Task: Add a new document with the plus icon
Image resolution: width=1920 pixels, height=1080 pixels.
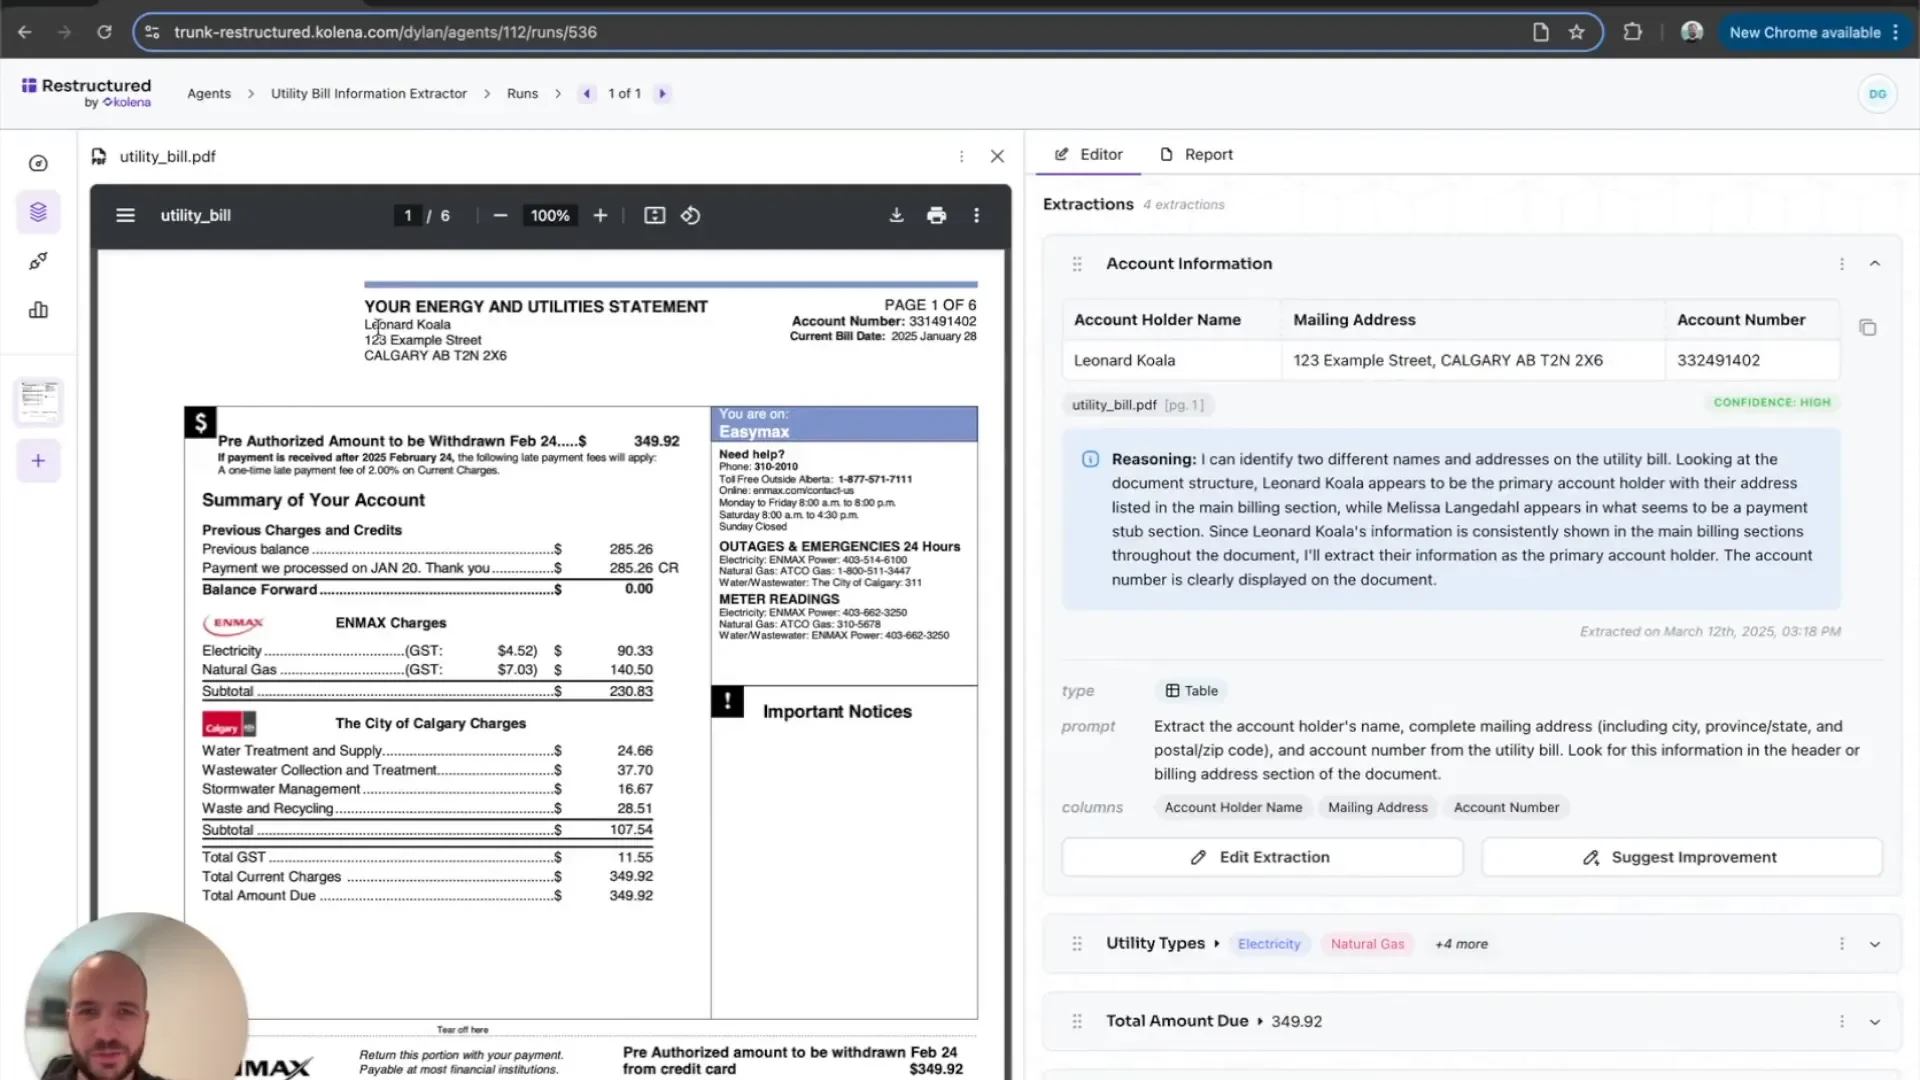Action: click(38, 461)
